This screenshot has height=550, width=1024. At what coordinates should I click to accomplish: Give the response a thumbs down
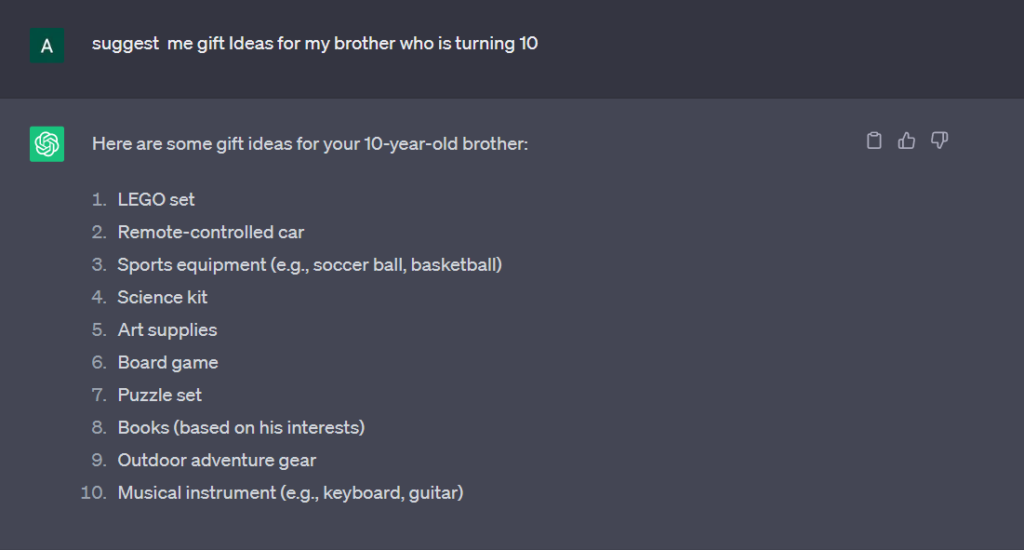click(x=939, y=140)
